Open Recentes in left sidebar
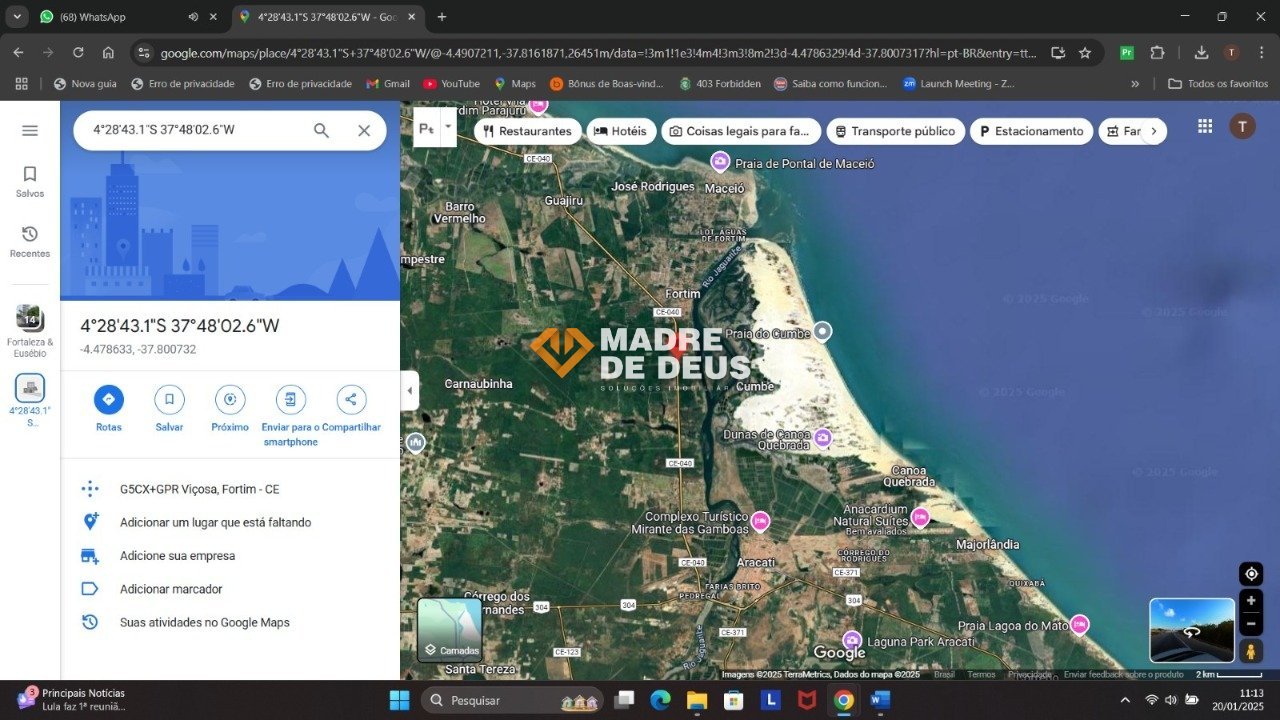1280x720 pixels. pos(30,241)
